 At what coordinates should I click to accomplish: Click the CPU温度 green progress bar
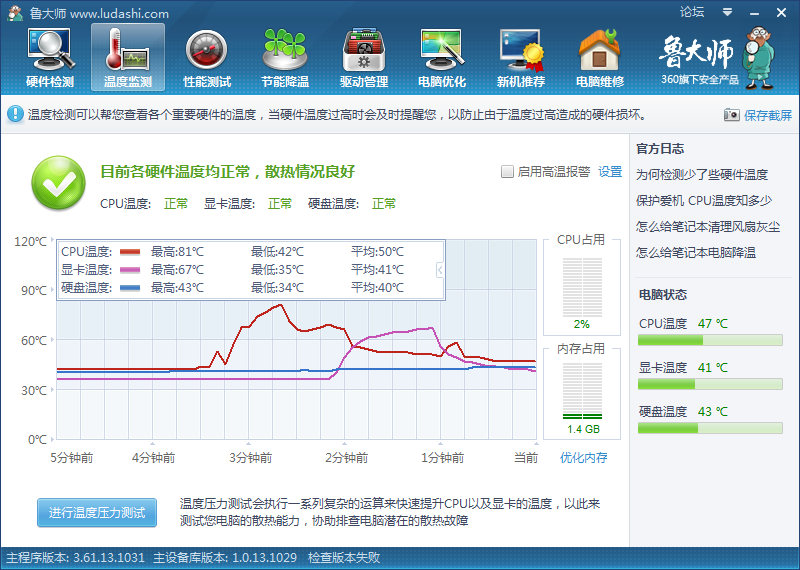pos(710,340)
